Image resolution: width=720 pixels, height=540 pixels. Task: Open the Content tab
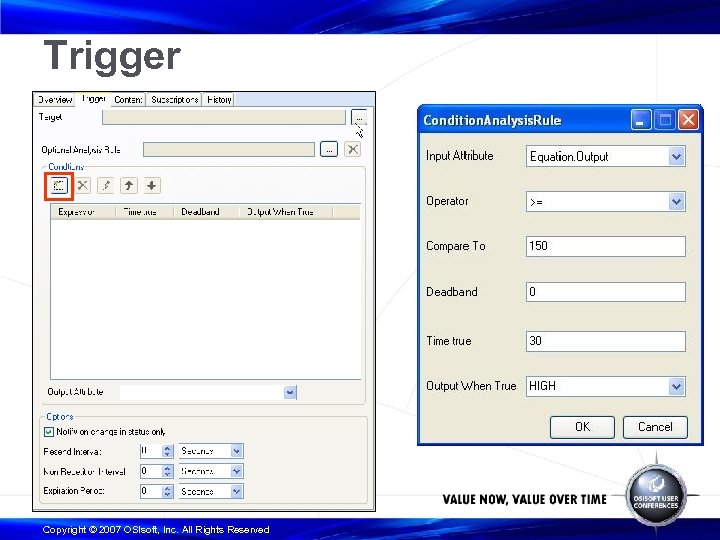coord(128,100)
